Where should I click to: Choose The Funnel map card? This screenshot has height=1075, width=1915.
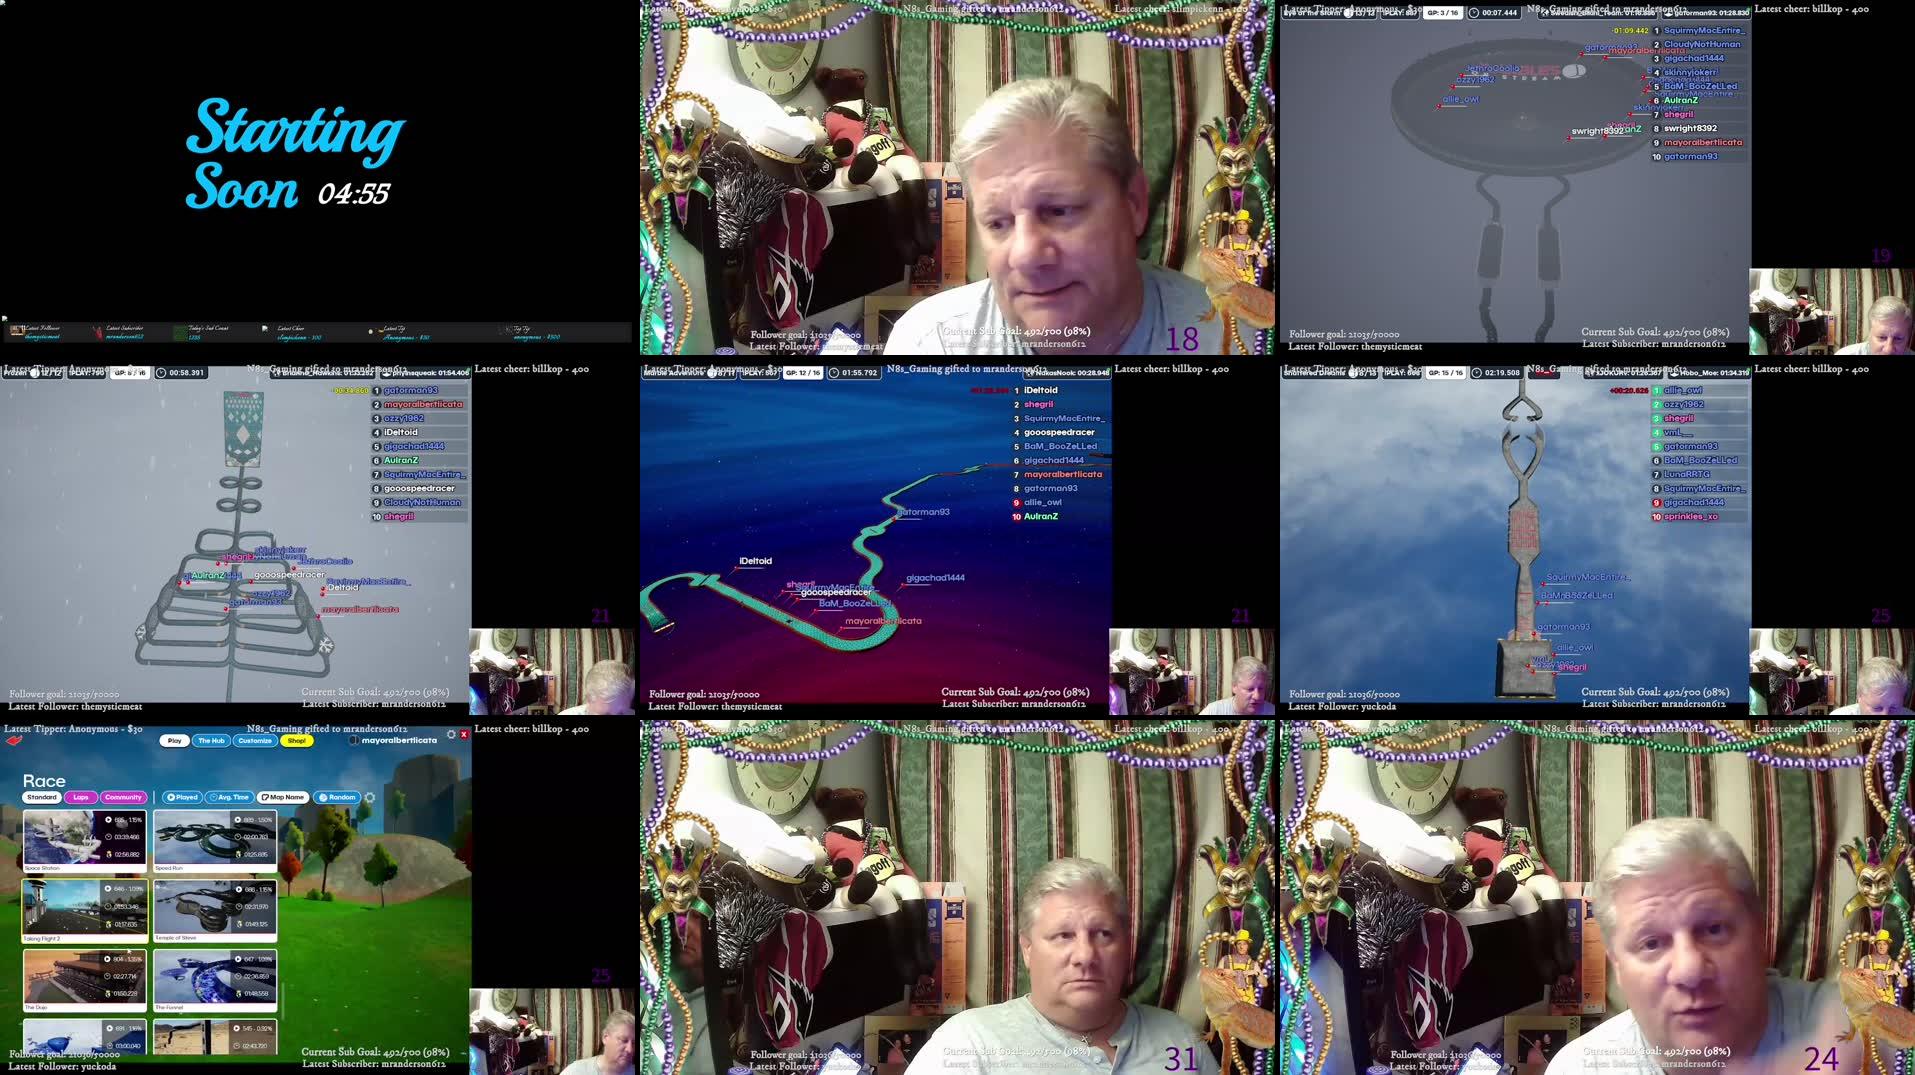[x=215, y=981]
